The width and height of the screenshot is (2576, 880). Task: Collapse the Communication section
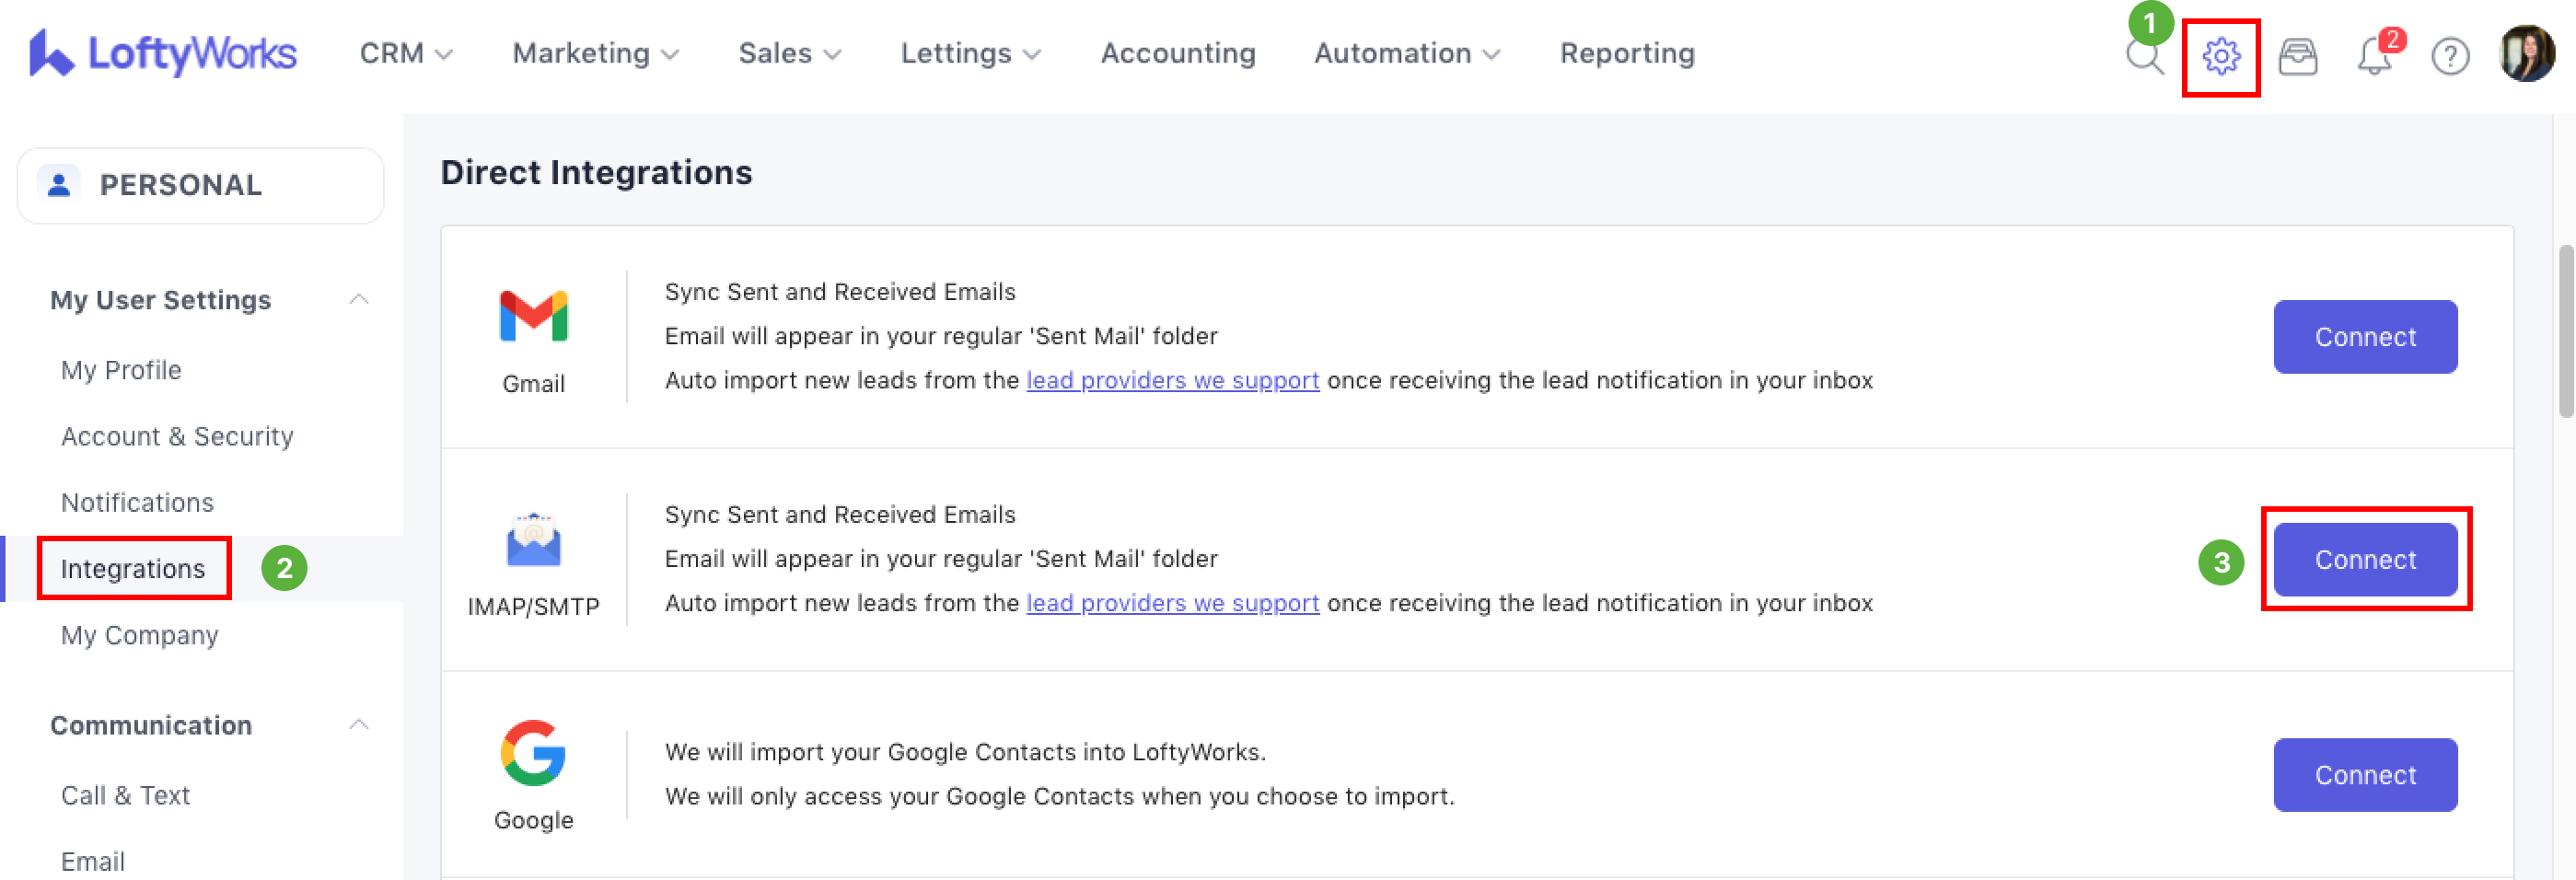[x=359, y=725]
